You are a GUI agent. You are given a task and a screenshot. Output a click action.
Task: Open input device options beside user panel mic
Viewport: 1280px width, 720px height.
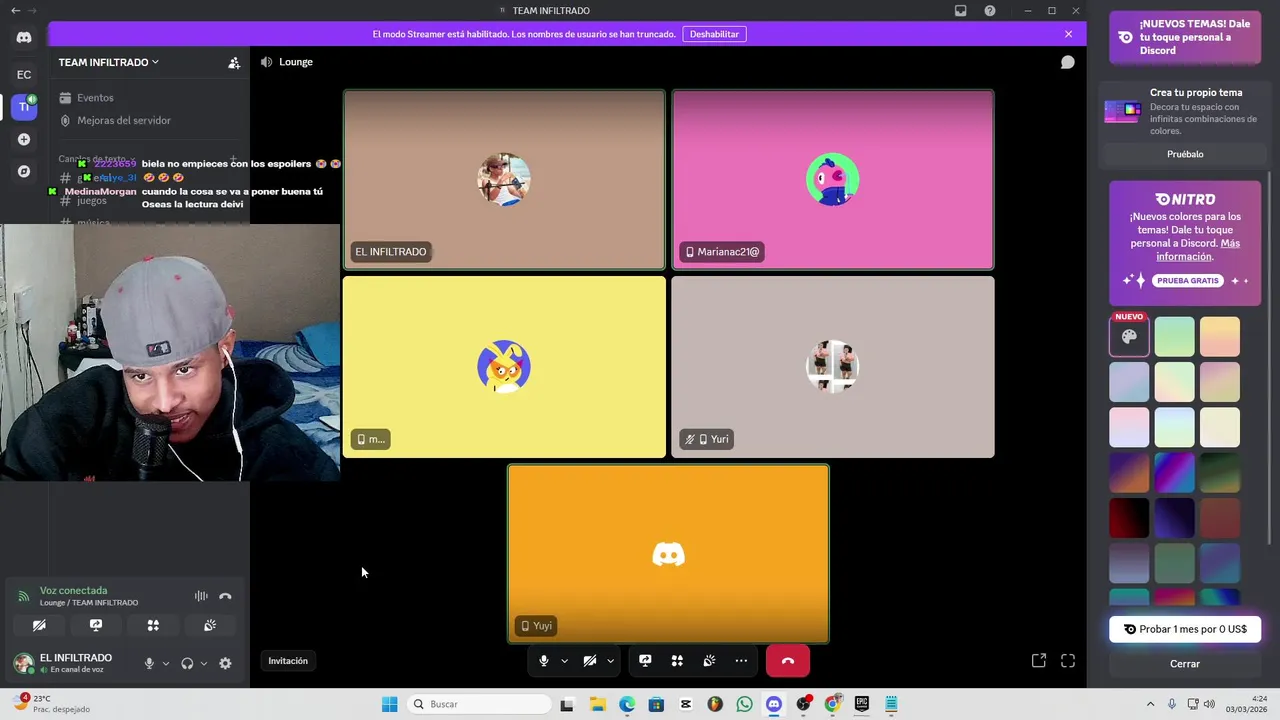pos(166,663)
